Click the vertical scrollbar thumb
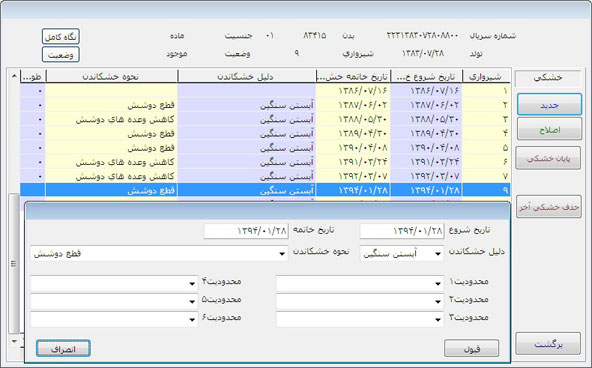This screenshot has width=592, height=368. (14, 263)
